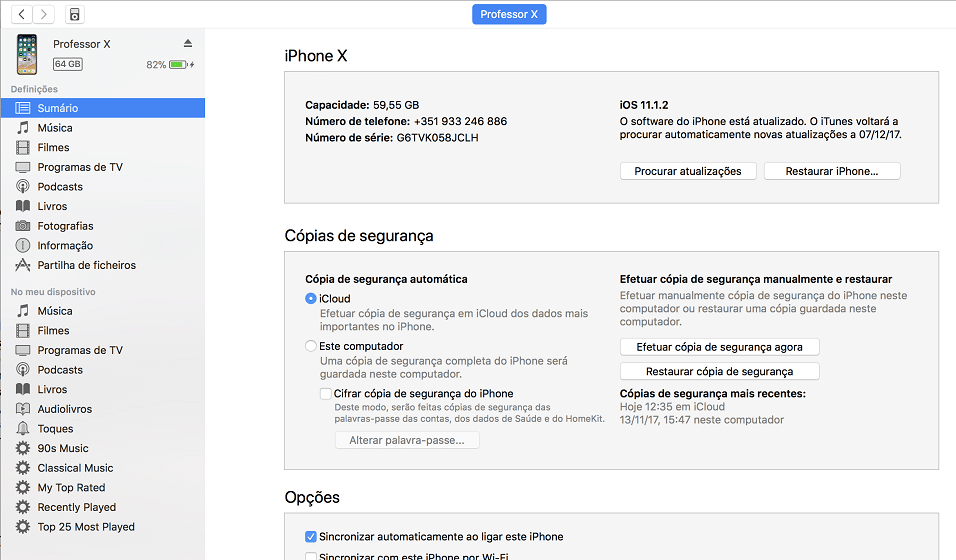Click the Procurar atualizações button
Viewport: 956px width, 560px height.
click(x=688, y=171)
